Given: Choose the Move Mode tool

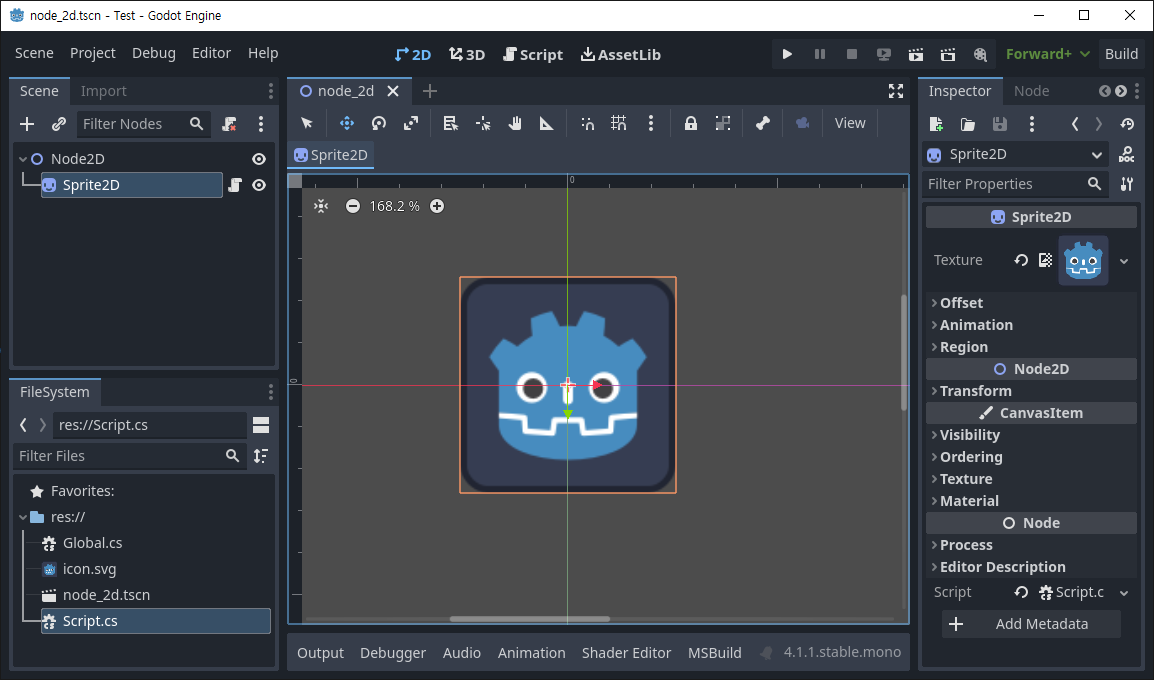Looking at the screenshot, I should point(347,124).
